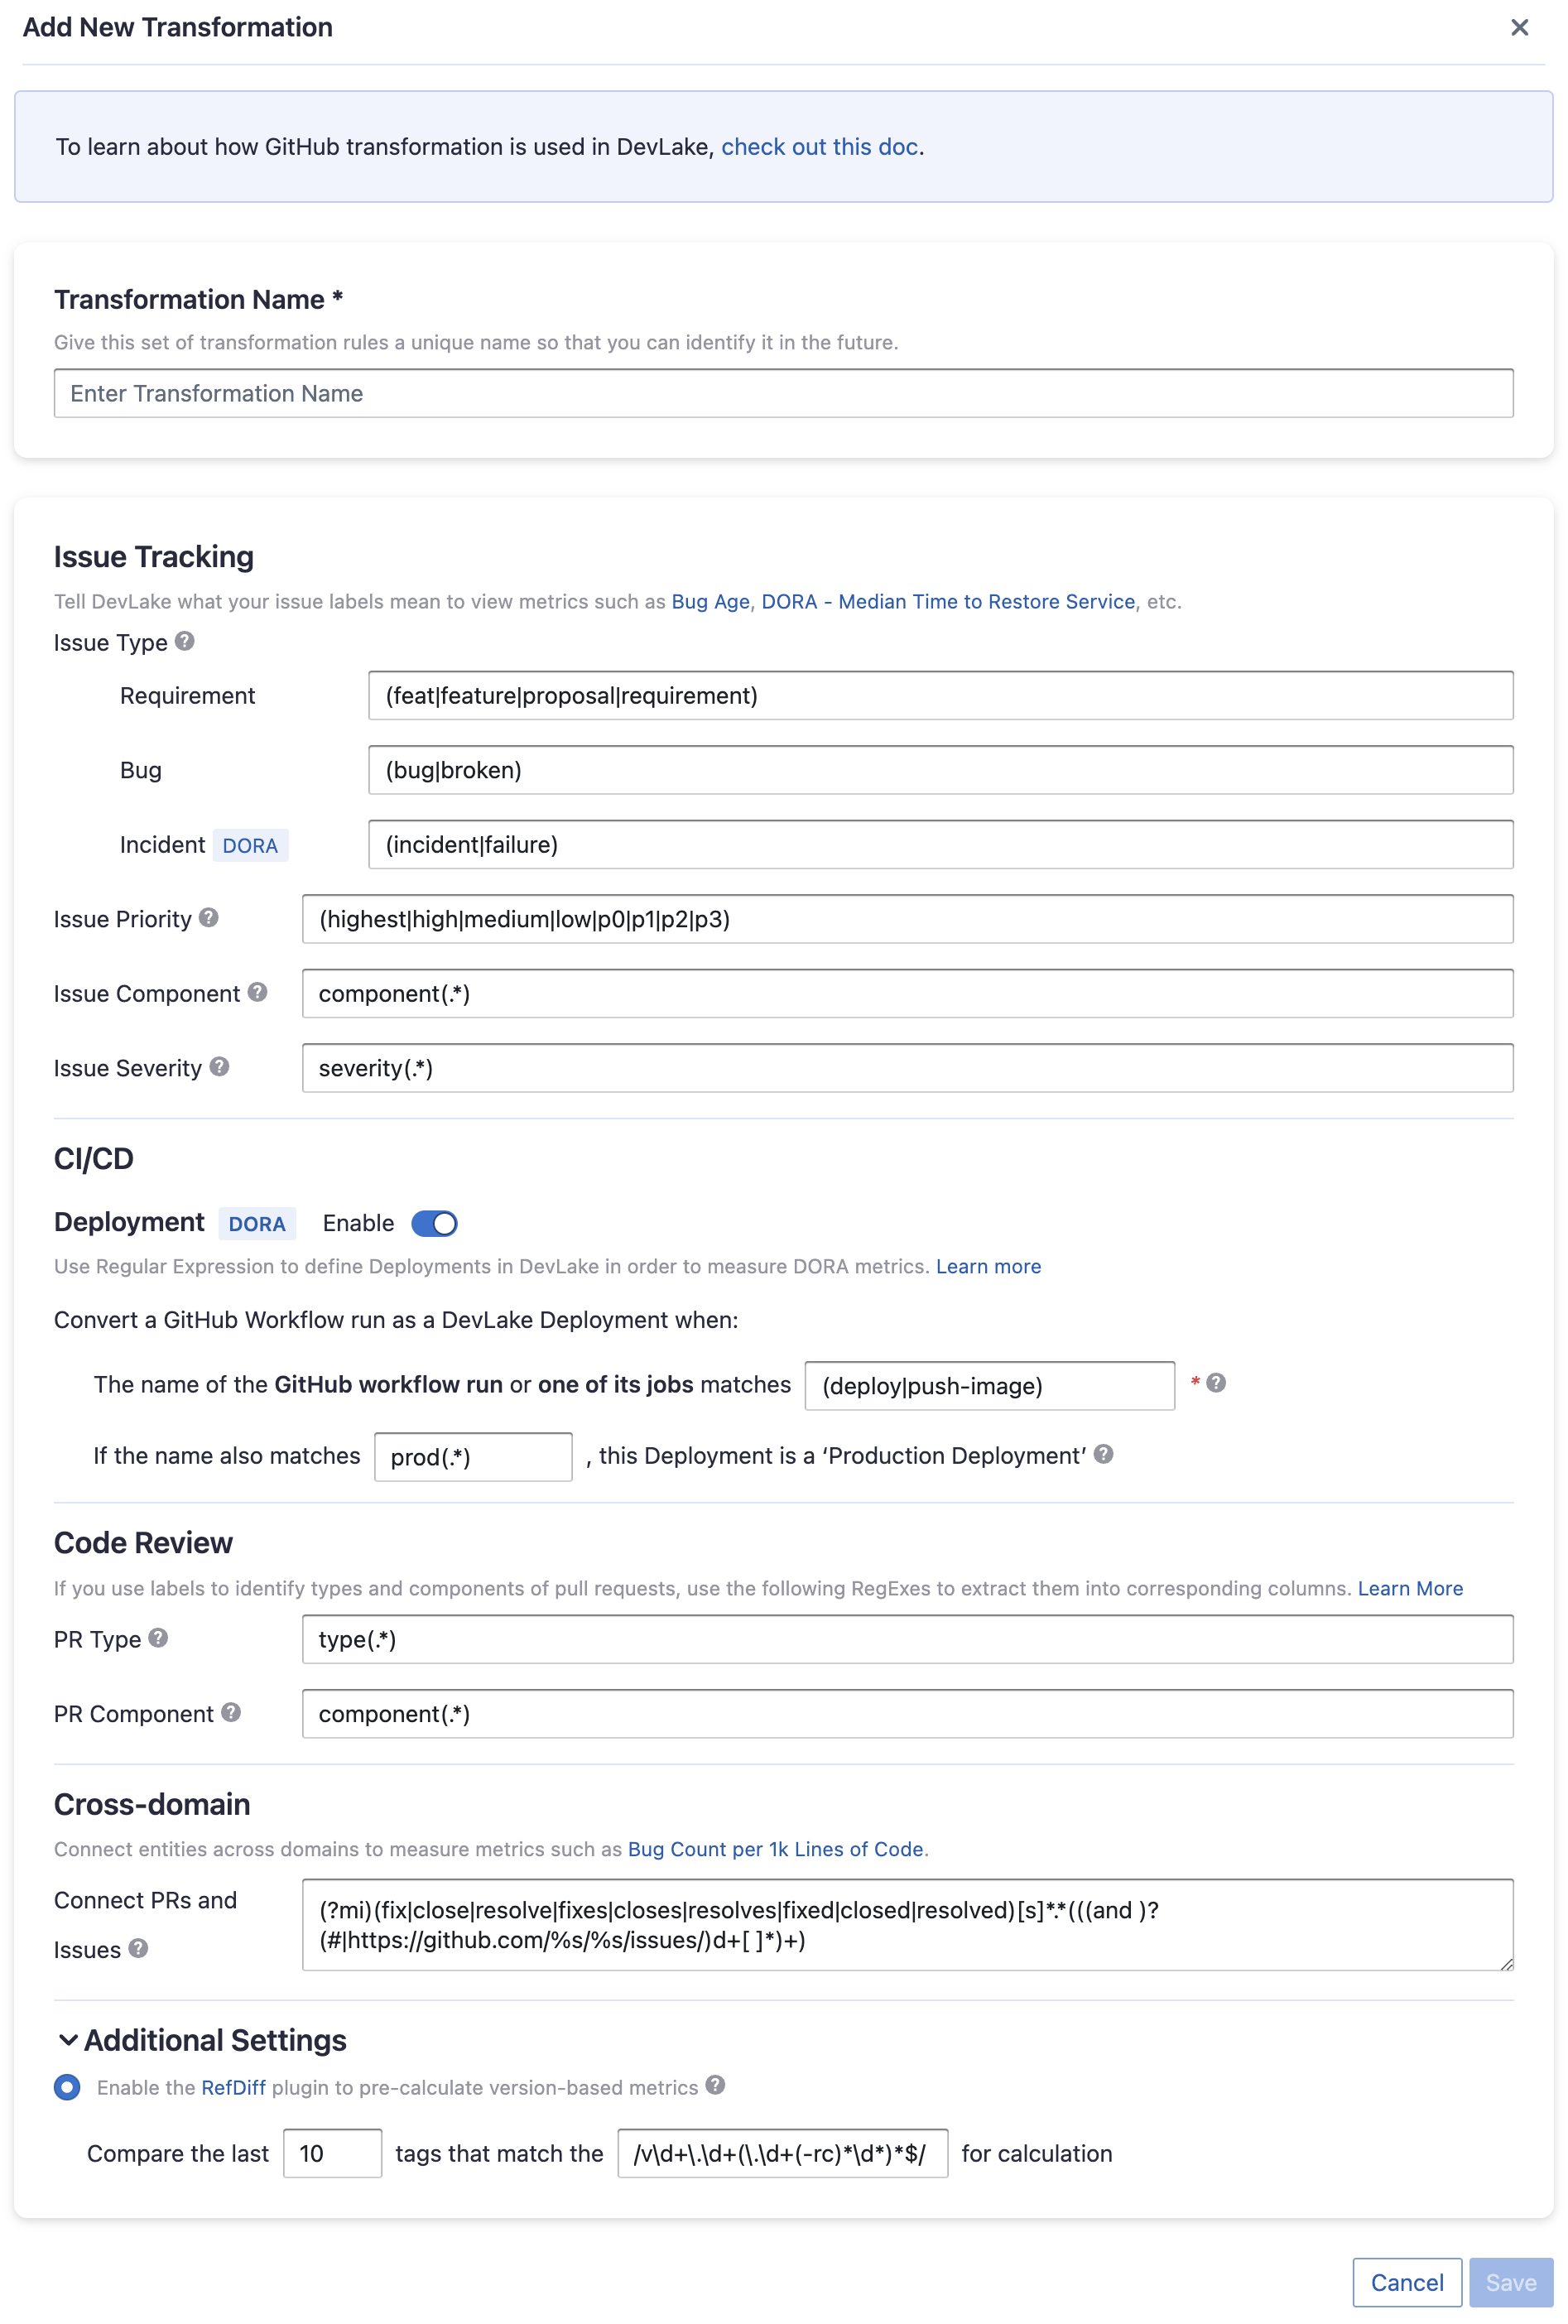Click the Production Deployment help icon
This screenshot has height=2324, width=1568.
tap(1104, 1455)
